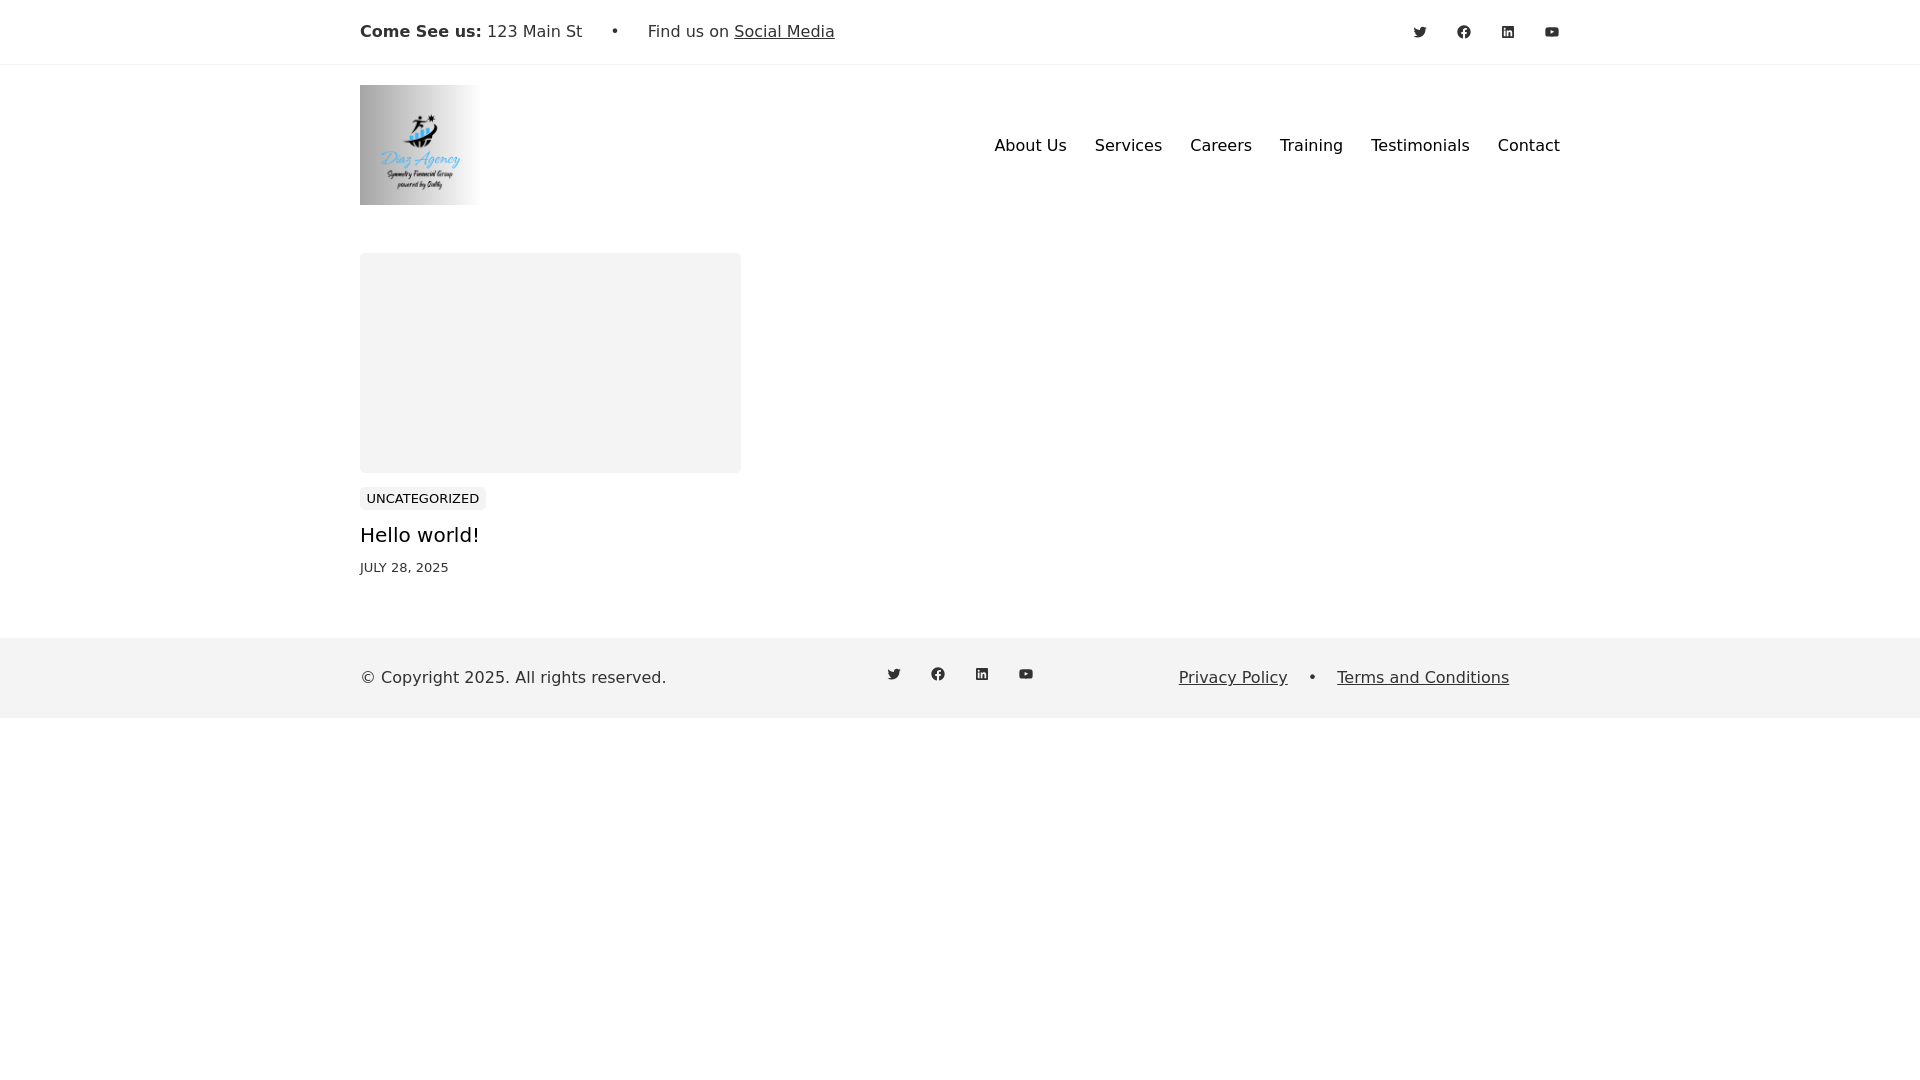Click the JULY 28, 2025 post date

[x=404, y=568]
